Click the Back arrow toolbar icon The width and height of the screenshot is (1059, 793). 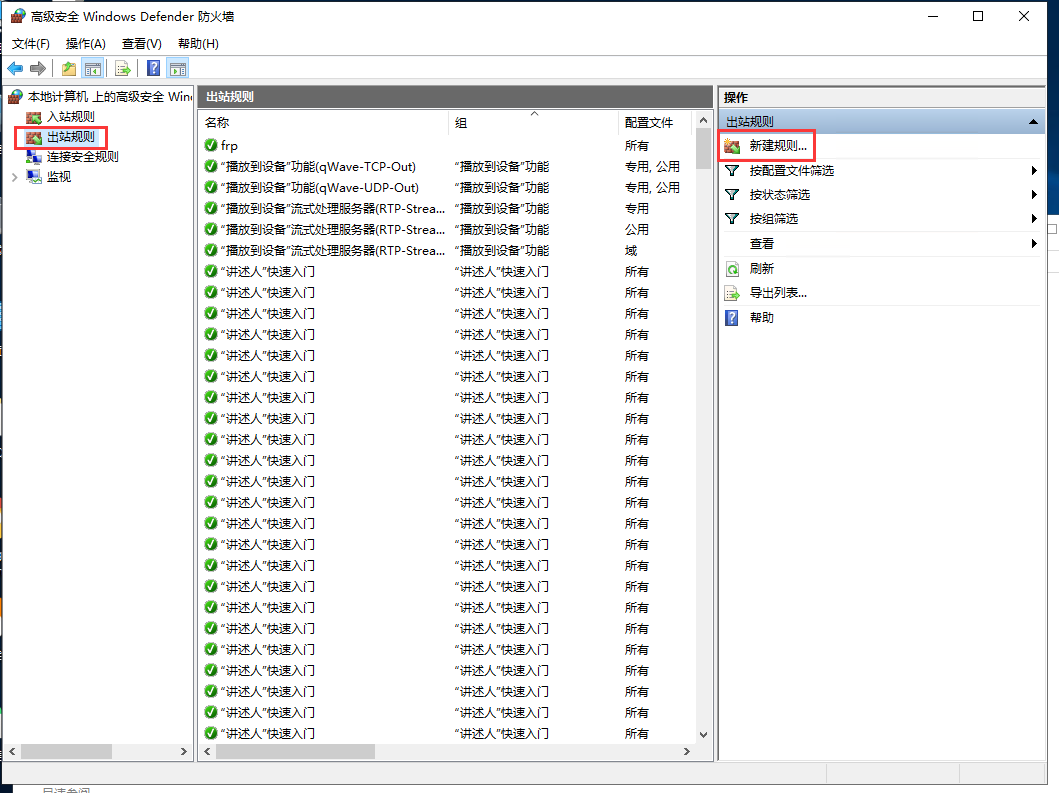coord(15,68)
